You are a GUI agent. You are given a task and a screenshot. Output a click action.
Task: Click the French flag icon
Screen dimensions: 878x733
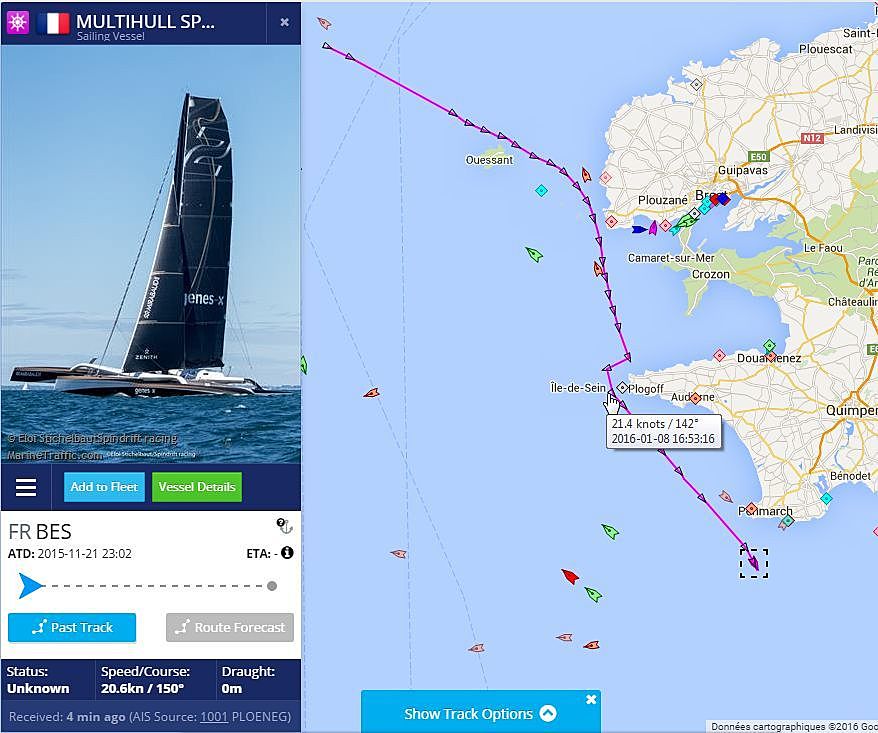click(53, 23)
